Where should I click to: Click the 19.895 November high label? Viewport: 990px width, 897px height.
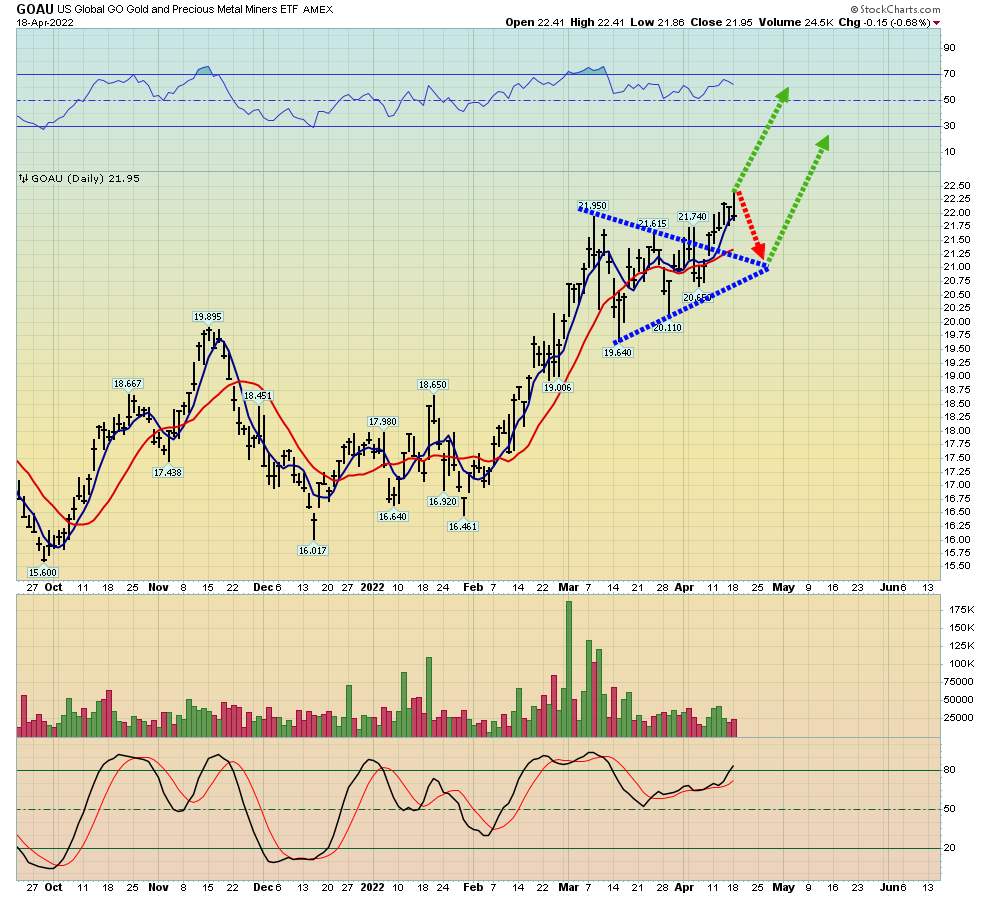(x=208, y=316)
